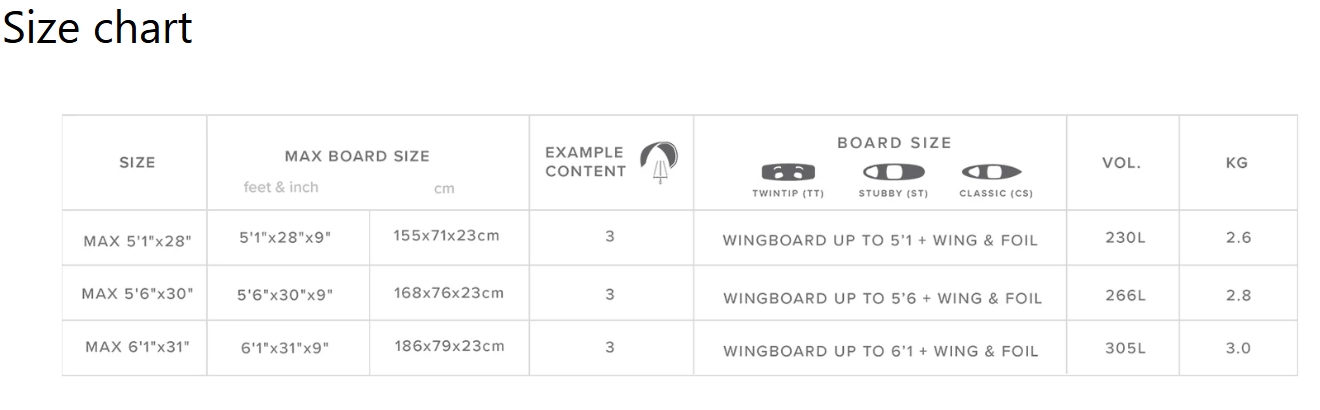The height and width of the screenshot is (410, 1320).
Task: Click the EXAMPLE CONTENT header text
Action: click(x=585, y=162)
